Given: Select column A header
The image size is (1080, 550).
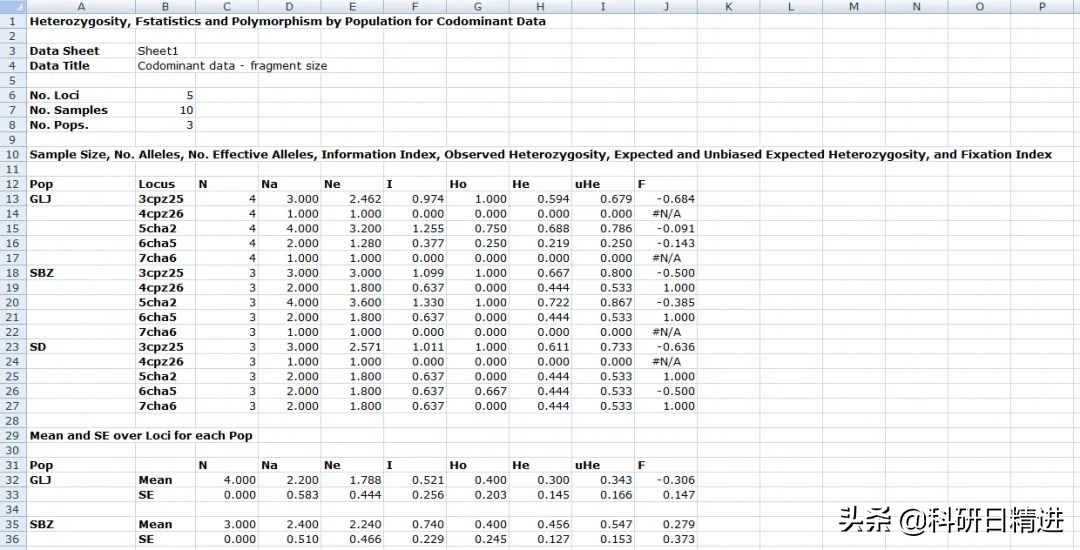Looking at the screenshot, I should pos(81,6).
